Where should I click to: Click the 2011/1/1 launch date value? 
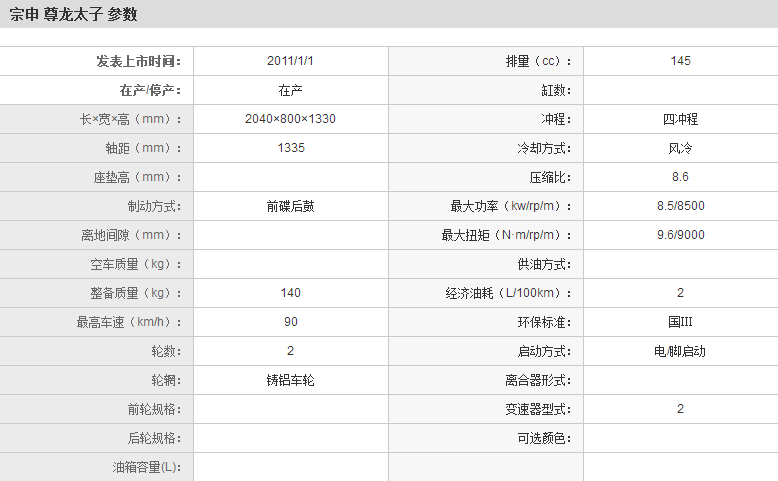(290, 61)
